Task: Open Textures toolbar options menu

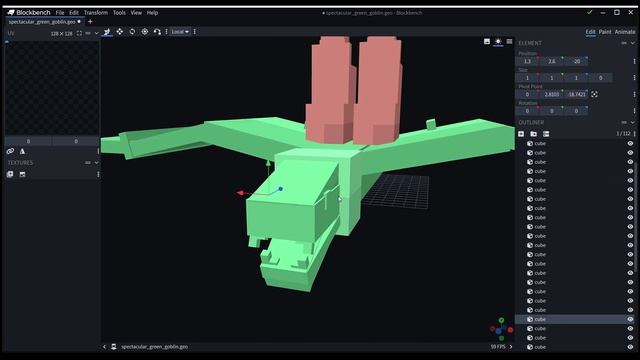Action: point(98,174)
